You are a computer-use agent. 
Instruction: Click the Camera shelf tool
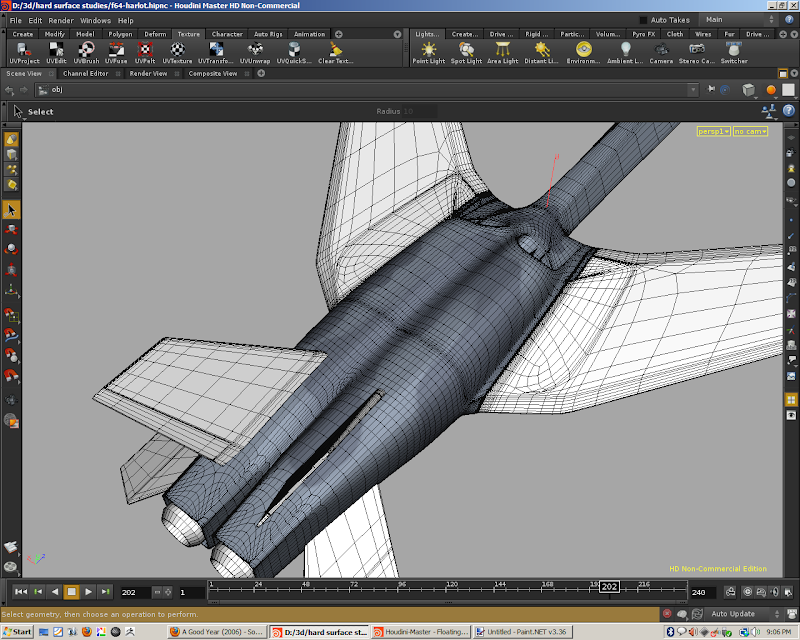tap(661, 52)
